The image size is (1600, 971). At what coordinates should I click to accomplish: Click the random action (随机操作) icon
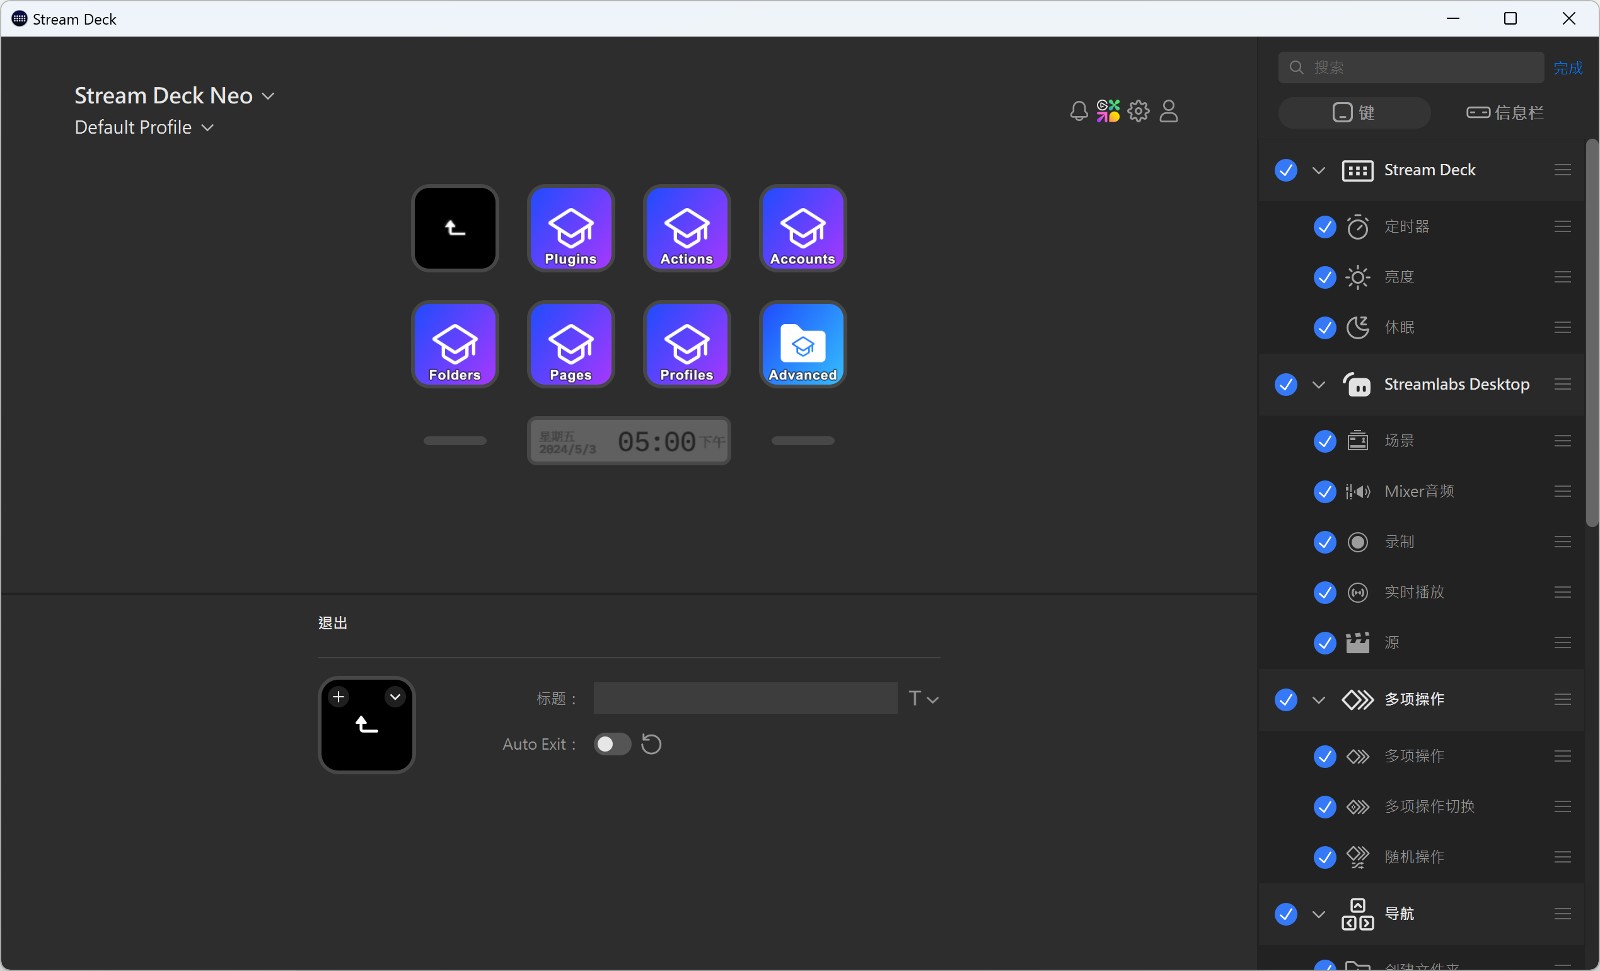point(1358,857)
